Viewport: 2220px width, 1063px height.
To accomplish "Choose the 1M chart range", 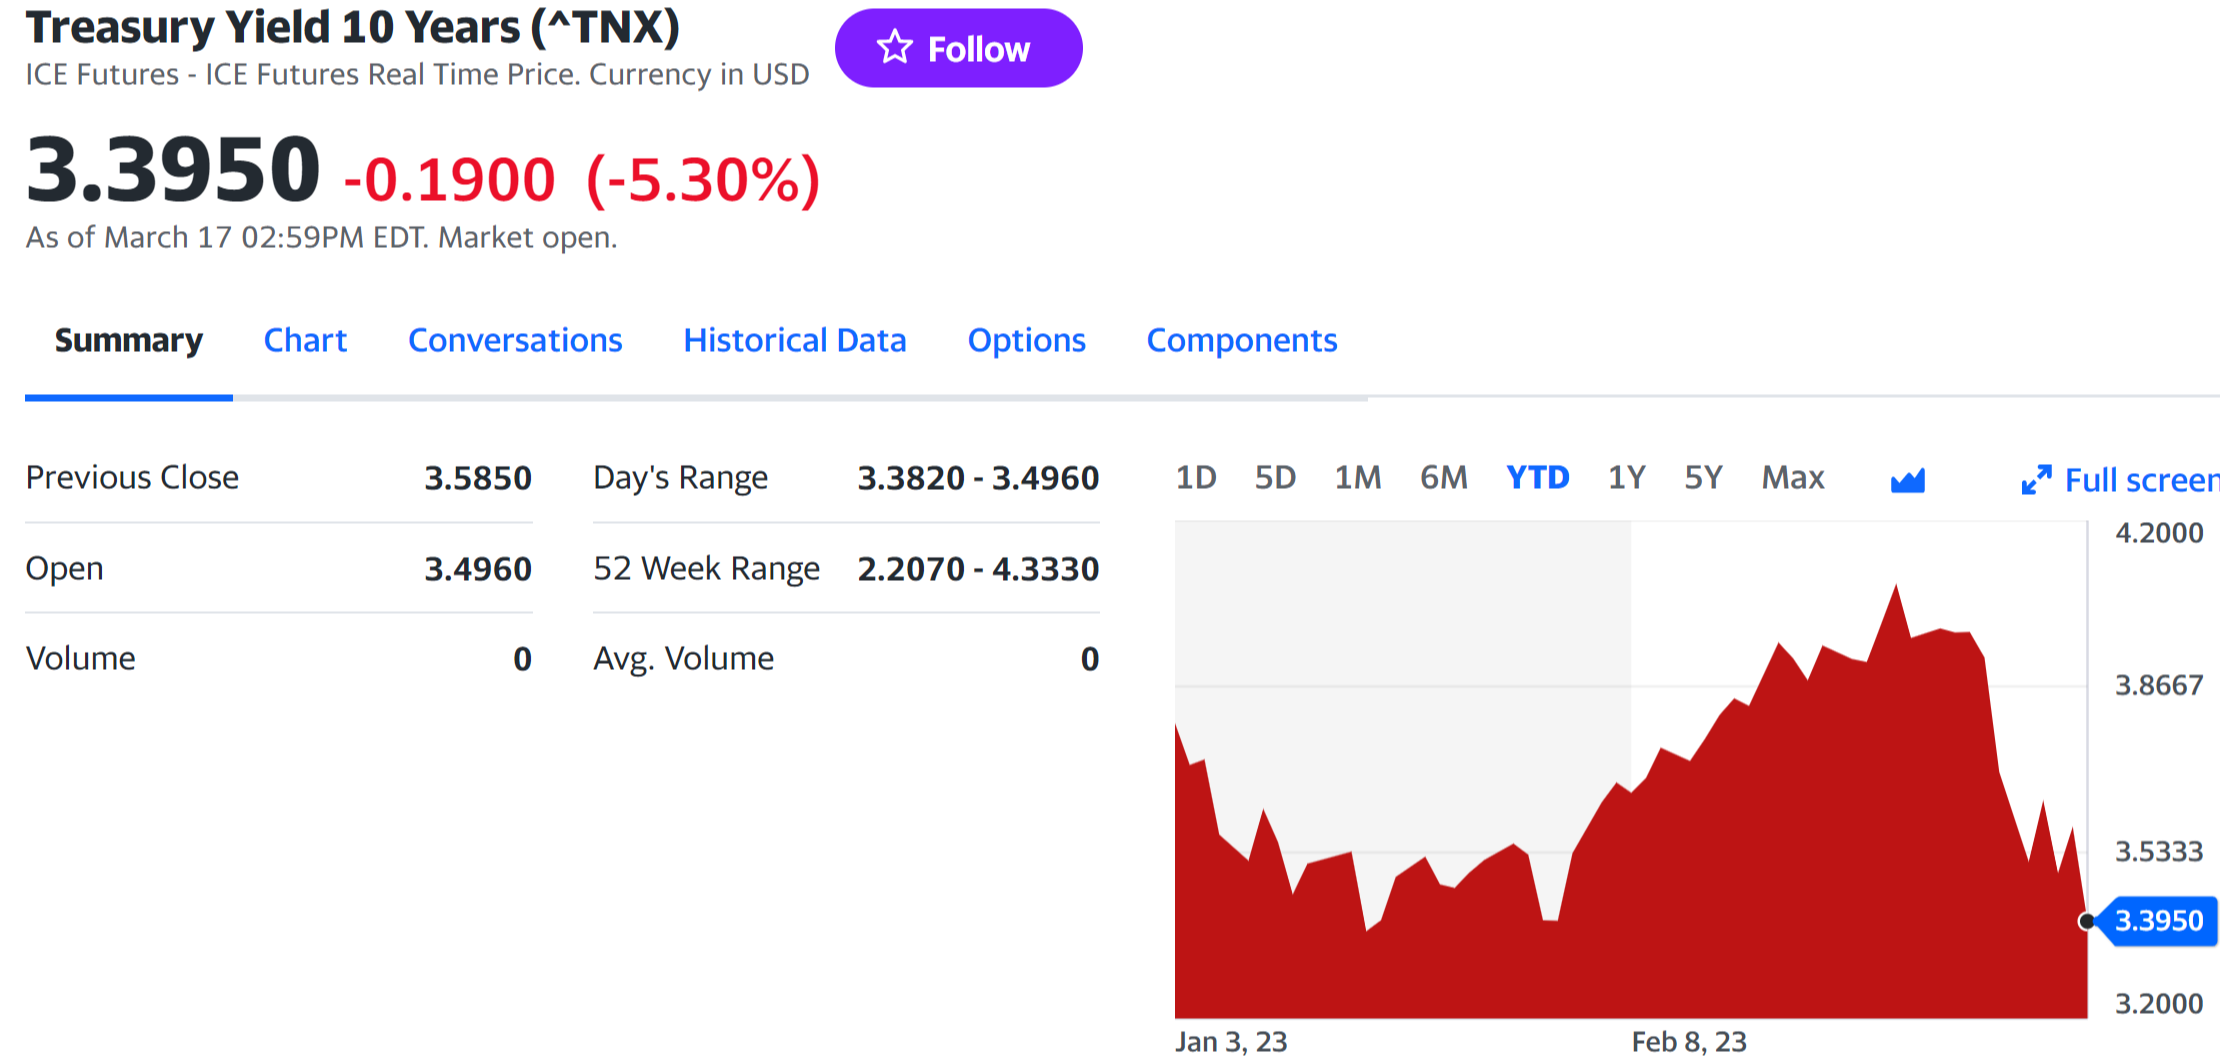I will point(1358,478).
